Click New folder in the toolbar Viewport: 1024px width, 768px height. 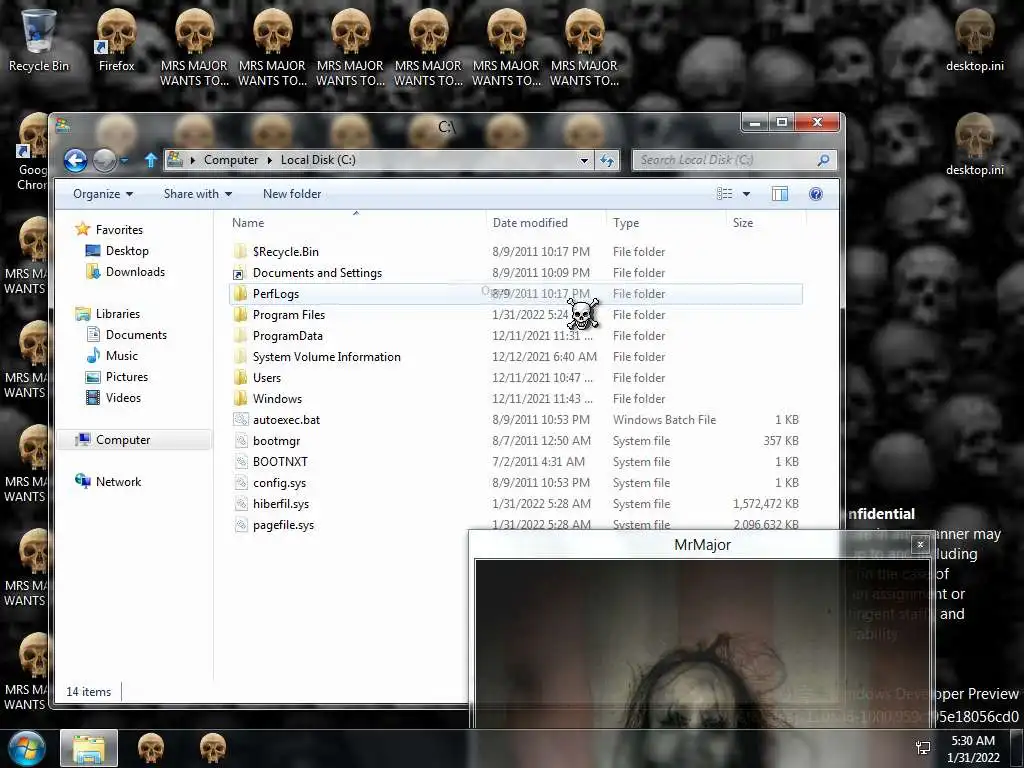292,194
